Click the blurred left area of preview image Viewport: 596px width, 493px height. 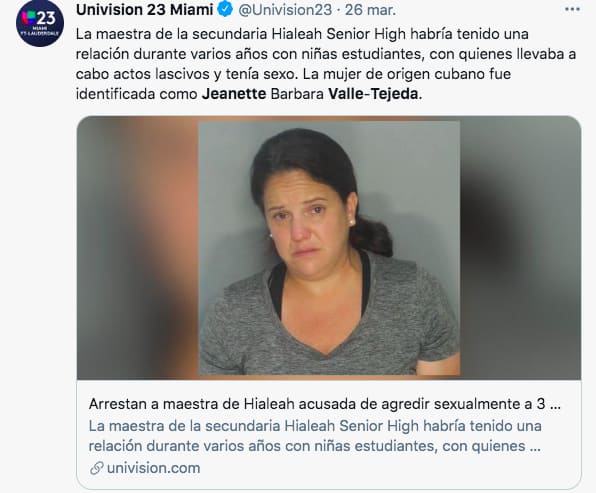[138, 247]
